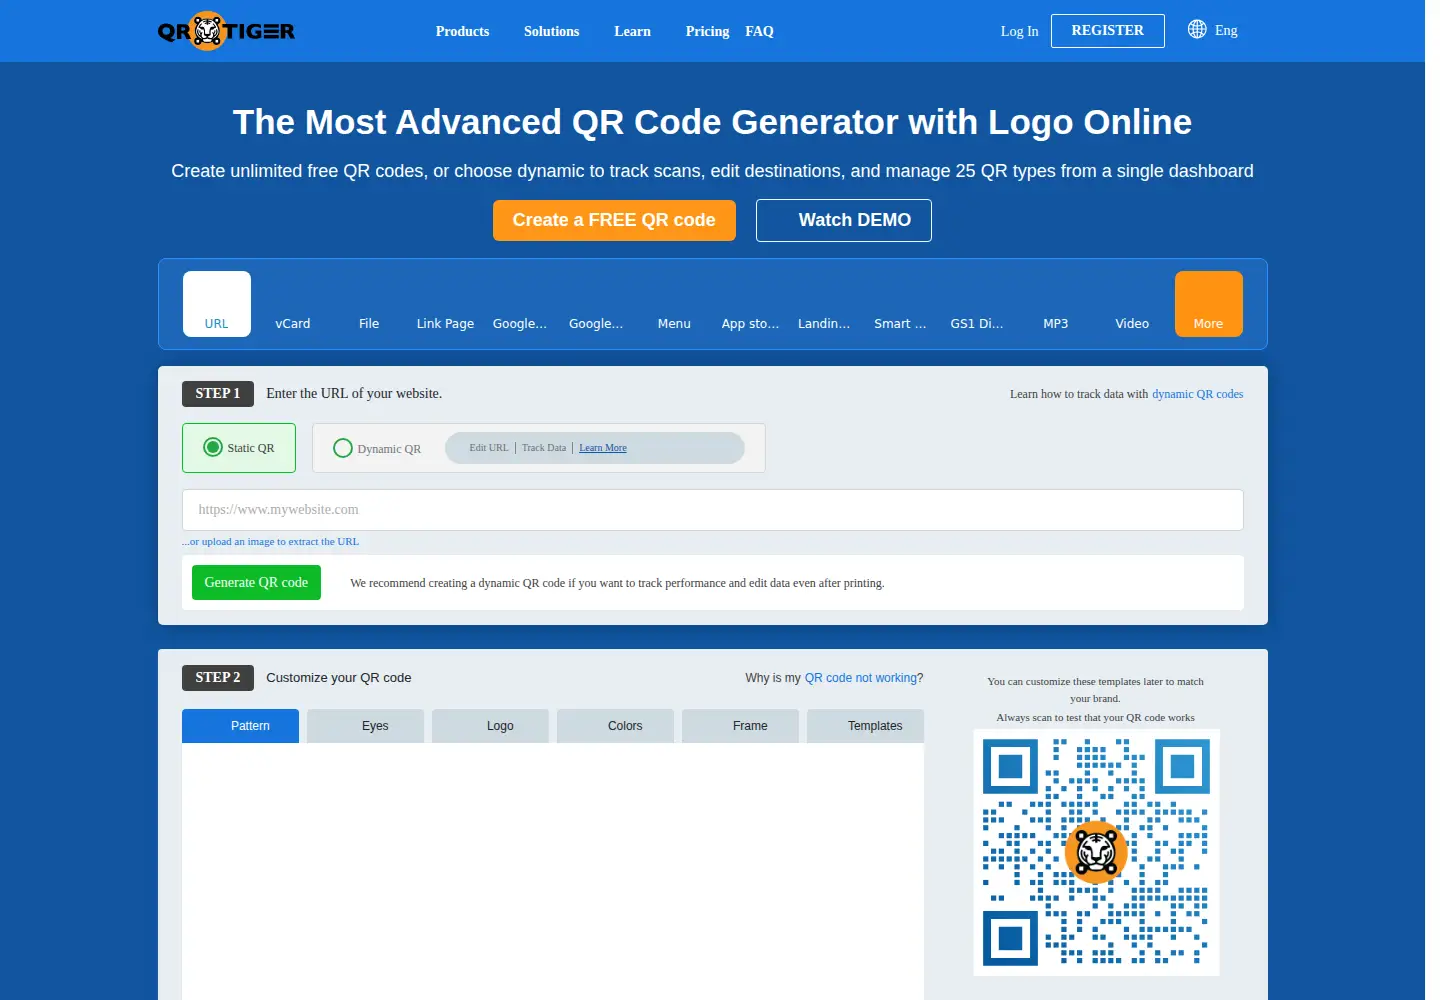The height and width of the screenshot is (1000, 1440).
Task: Switch to the Pattern tab
Action: pos(240,726)
